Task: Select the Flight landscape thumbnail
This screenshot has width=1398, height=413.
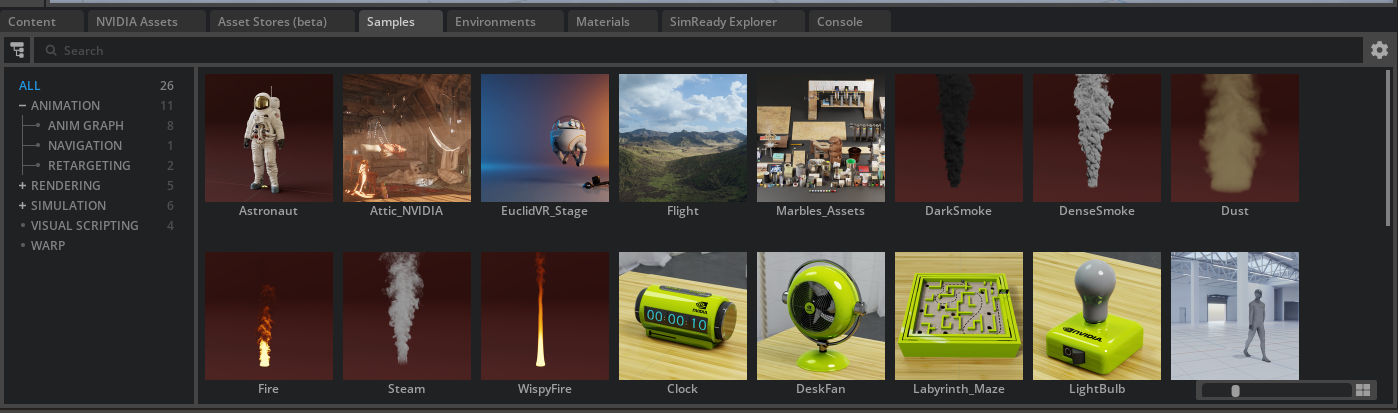Action: coord(683,138)
